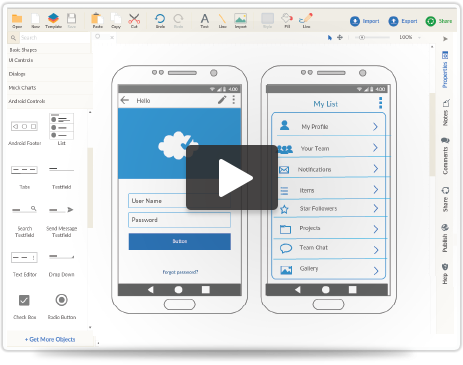Open the Style swatch in toolbar
This screenshot has width=463, height=365.
pyautogui.click(x=267, y=18)
